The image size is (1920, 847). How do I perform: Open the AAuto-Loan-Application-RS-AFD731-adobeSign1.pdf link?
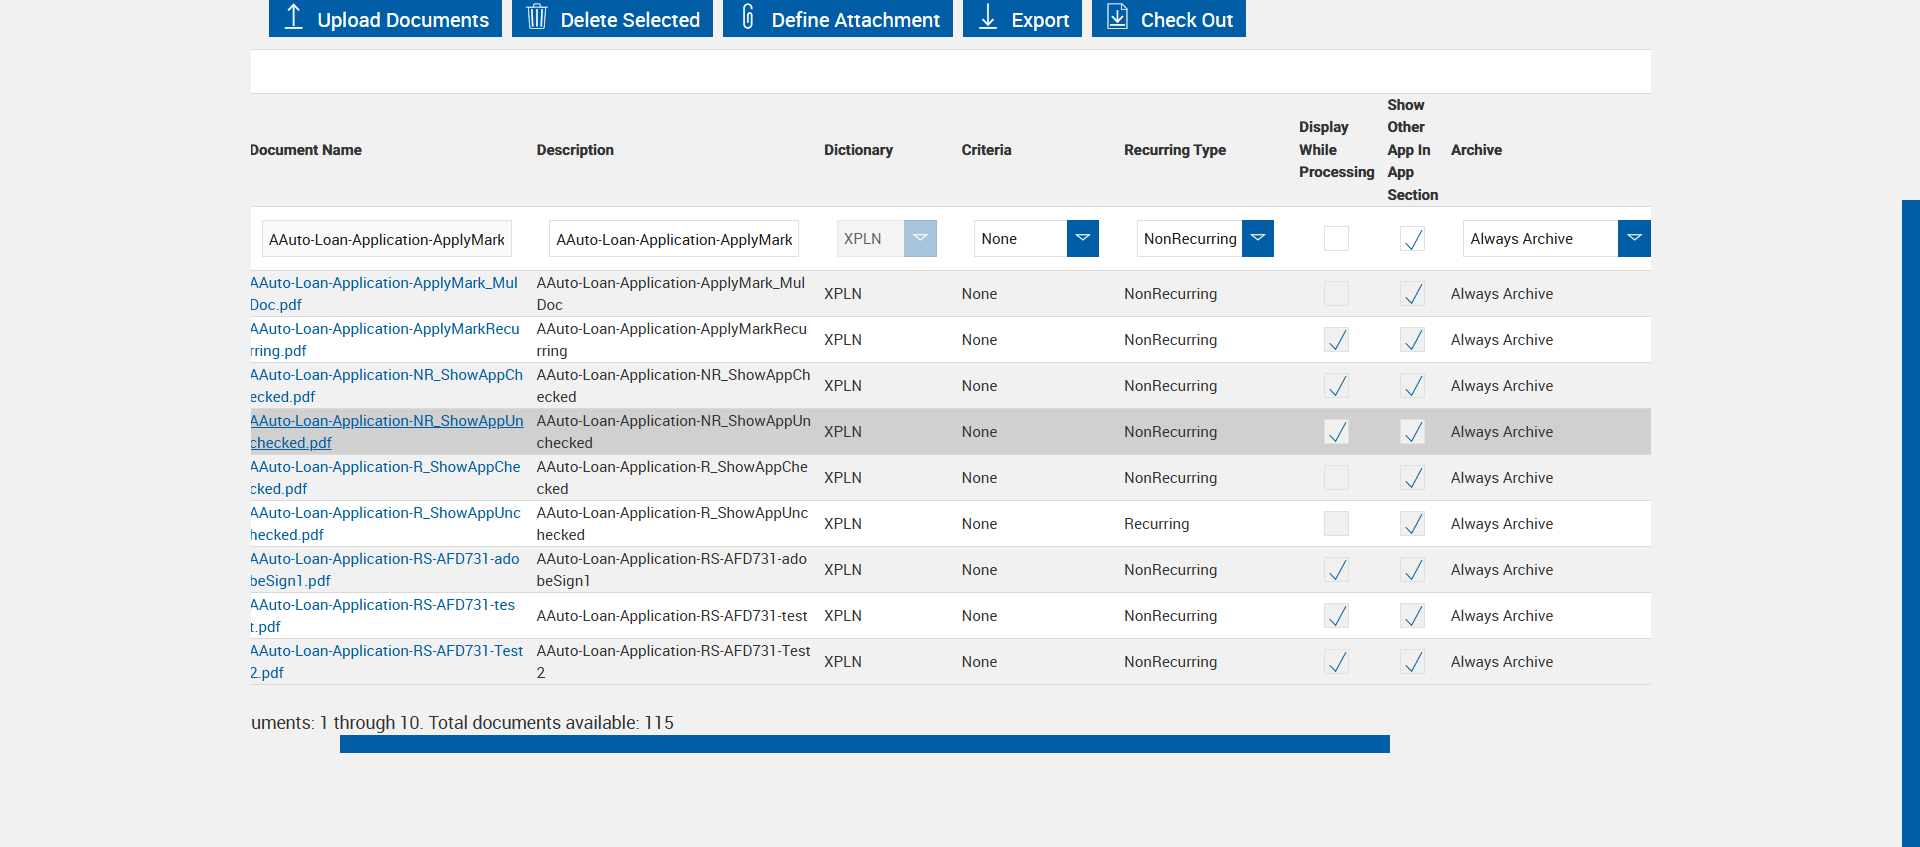pos(385,570)
